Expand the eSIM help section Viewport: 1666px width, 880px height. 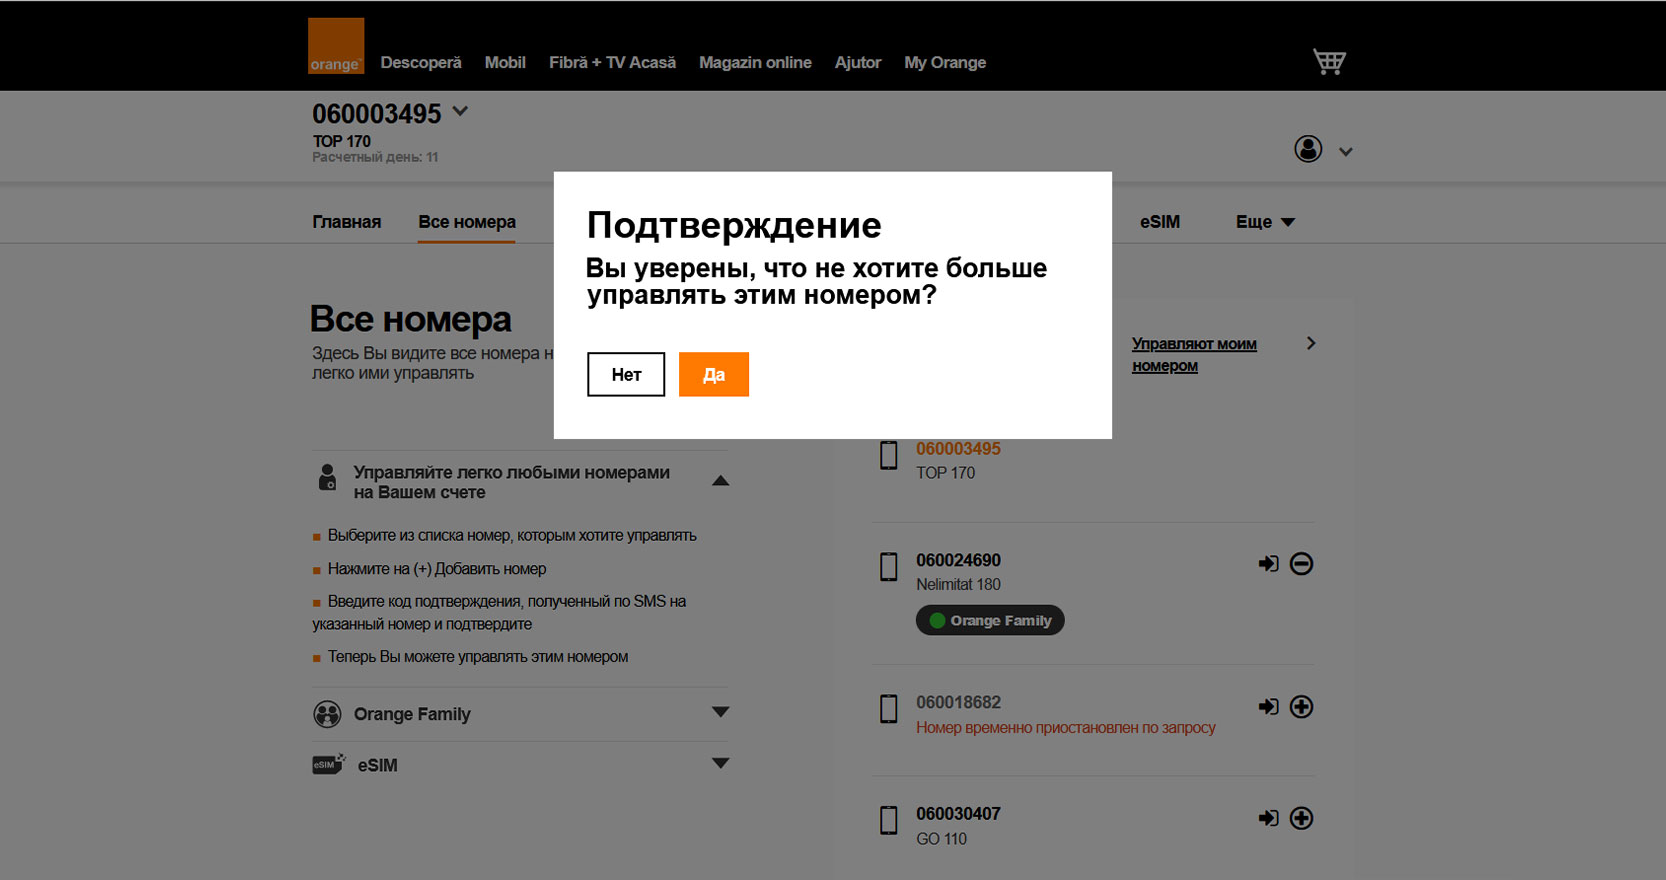pos(720,764)
